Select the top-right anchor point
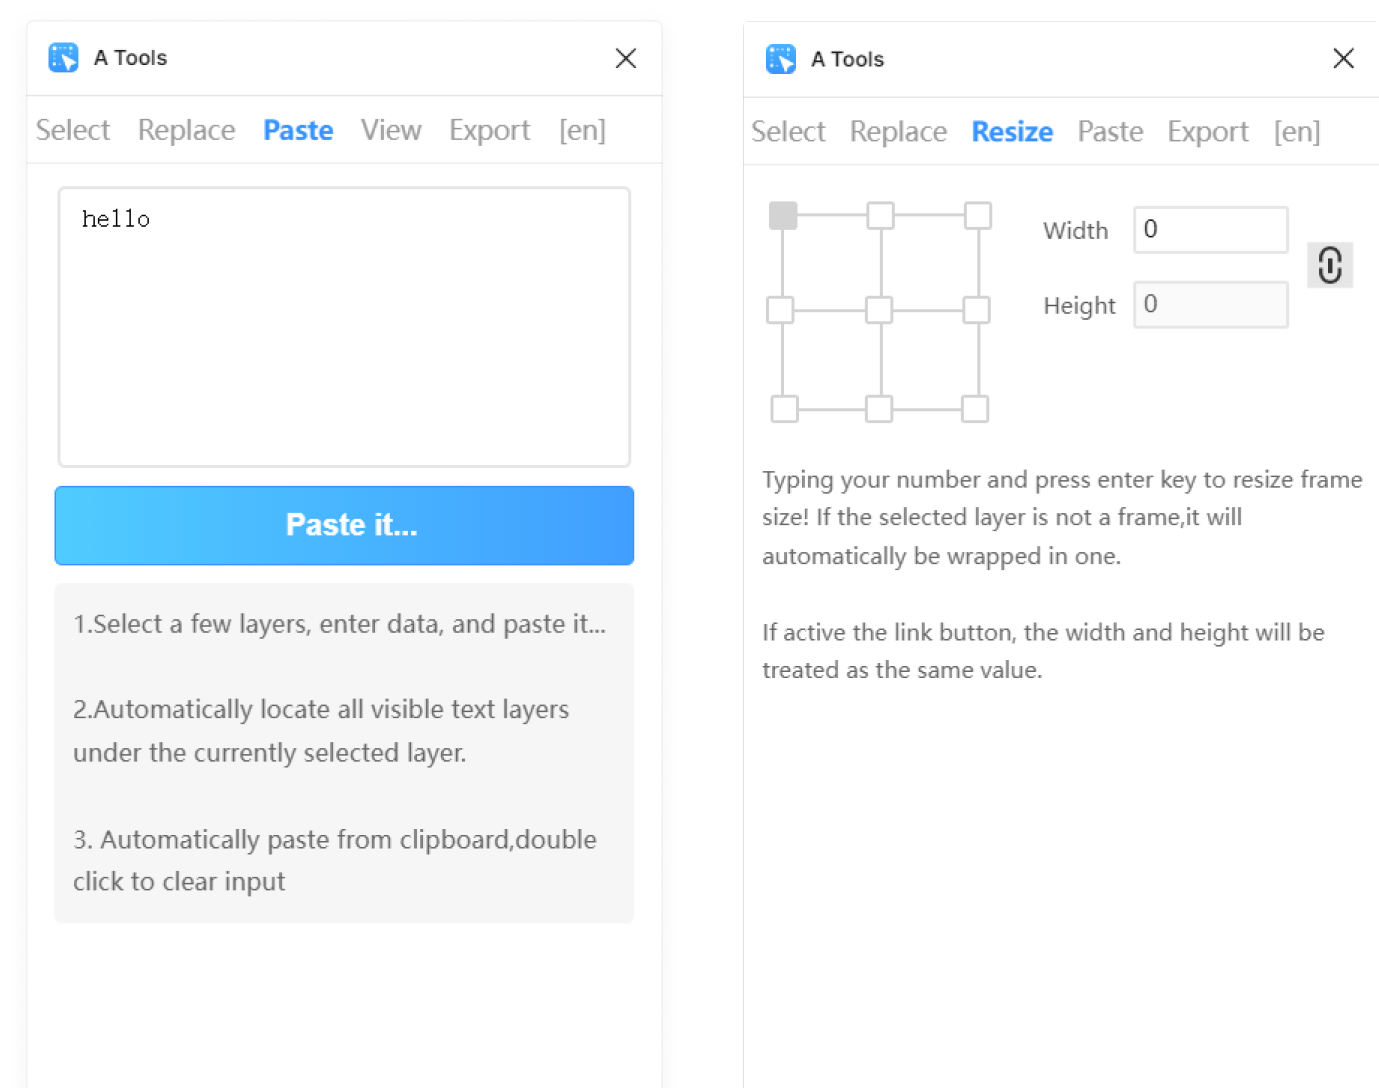This screenshot has height=1088, width=1379. click(x=978, y=215)
